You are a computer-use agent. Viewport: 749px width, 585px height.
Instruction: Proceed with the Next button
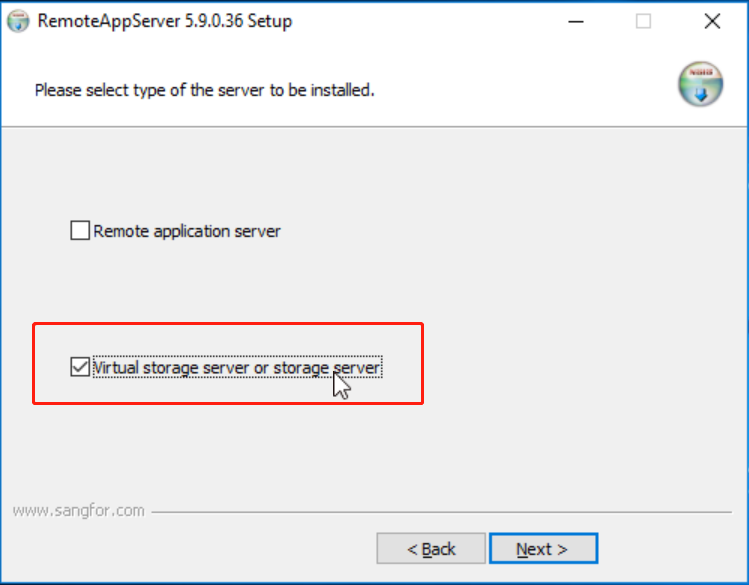click(x=542, y=549)
